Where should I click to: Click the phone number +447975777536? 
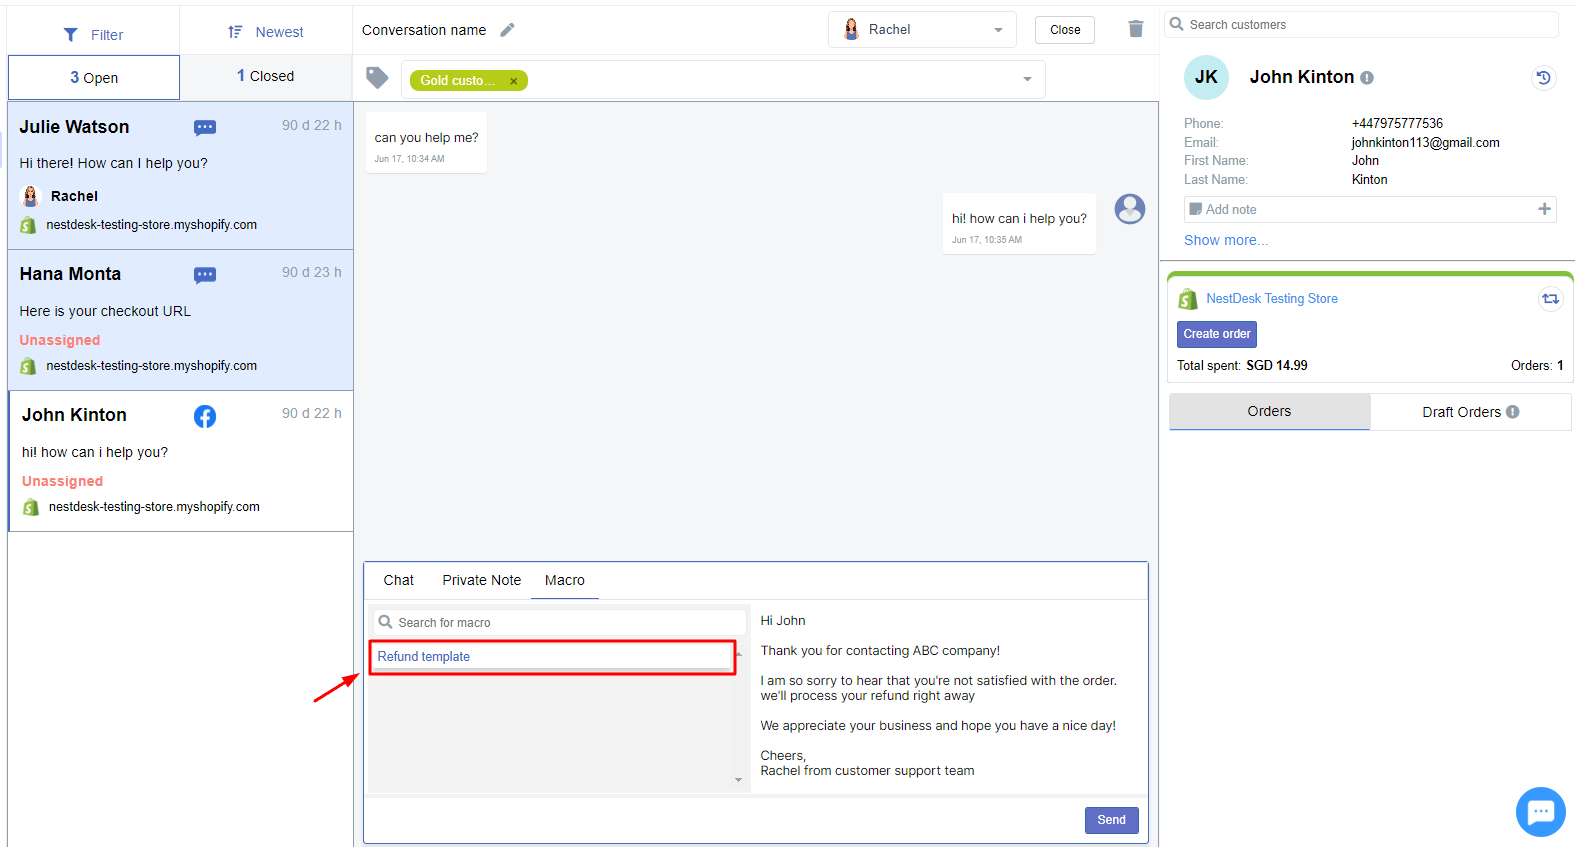pos(1397,124)
